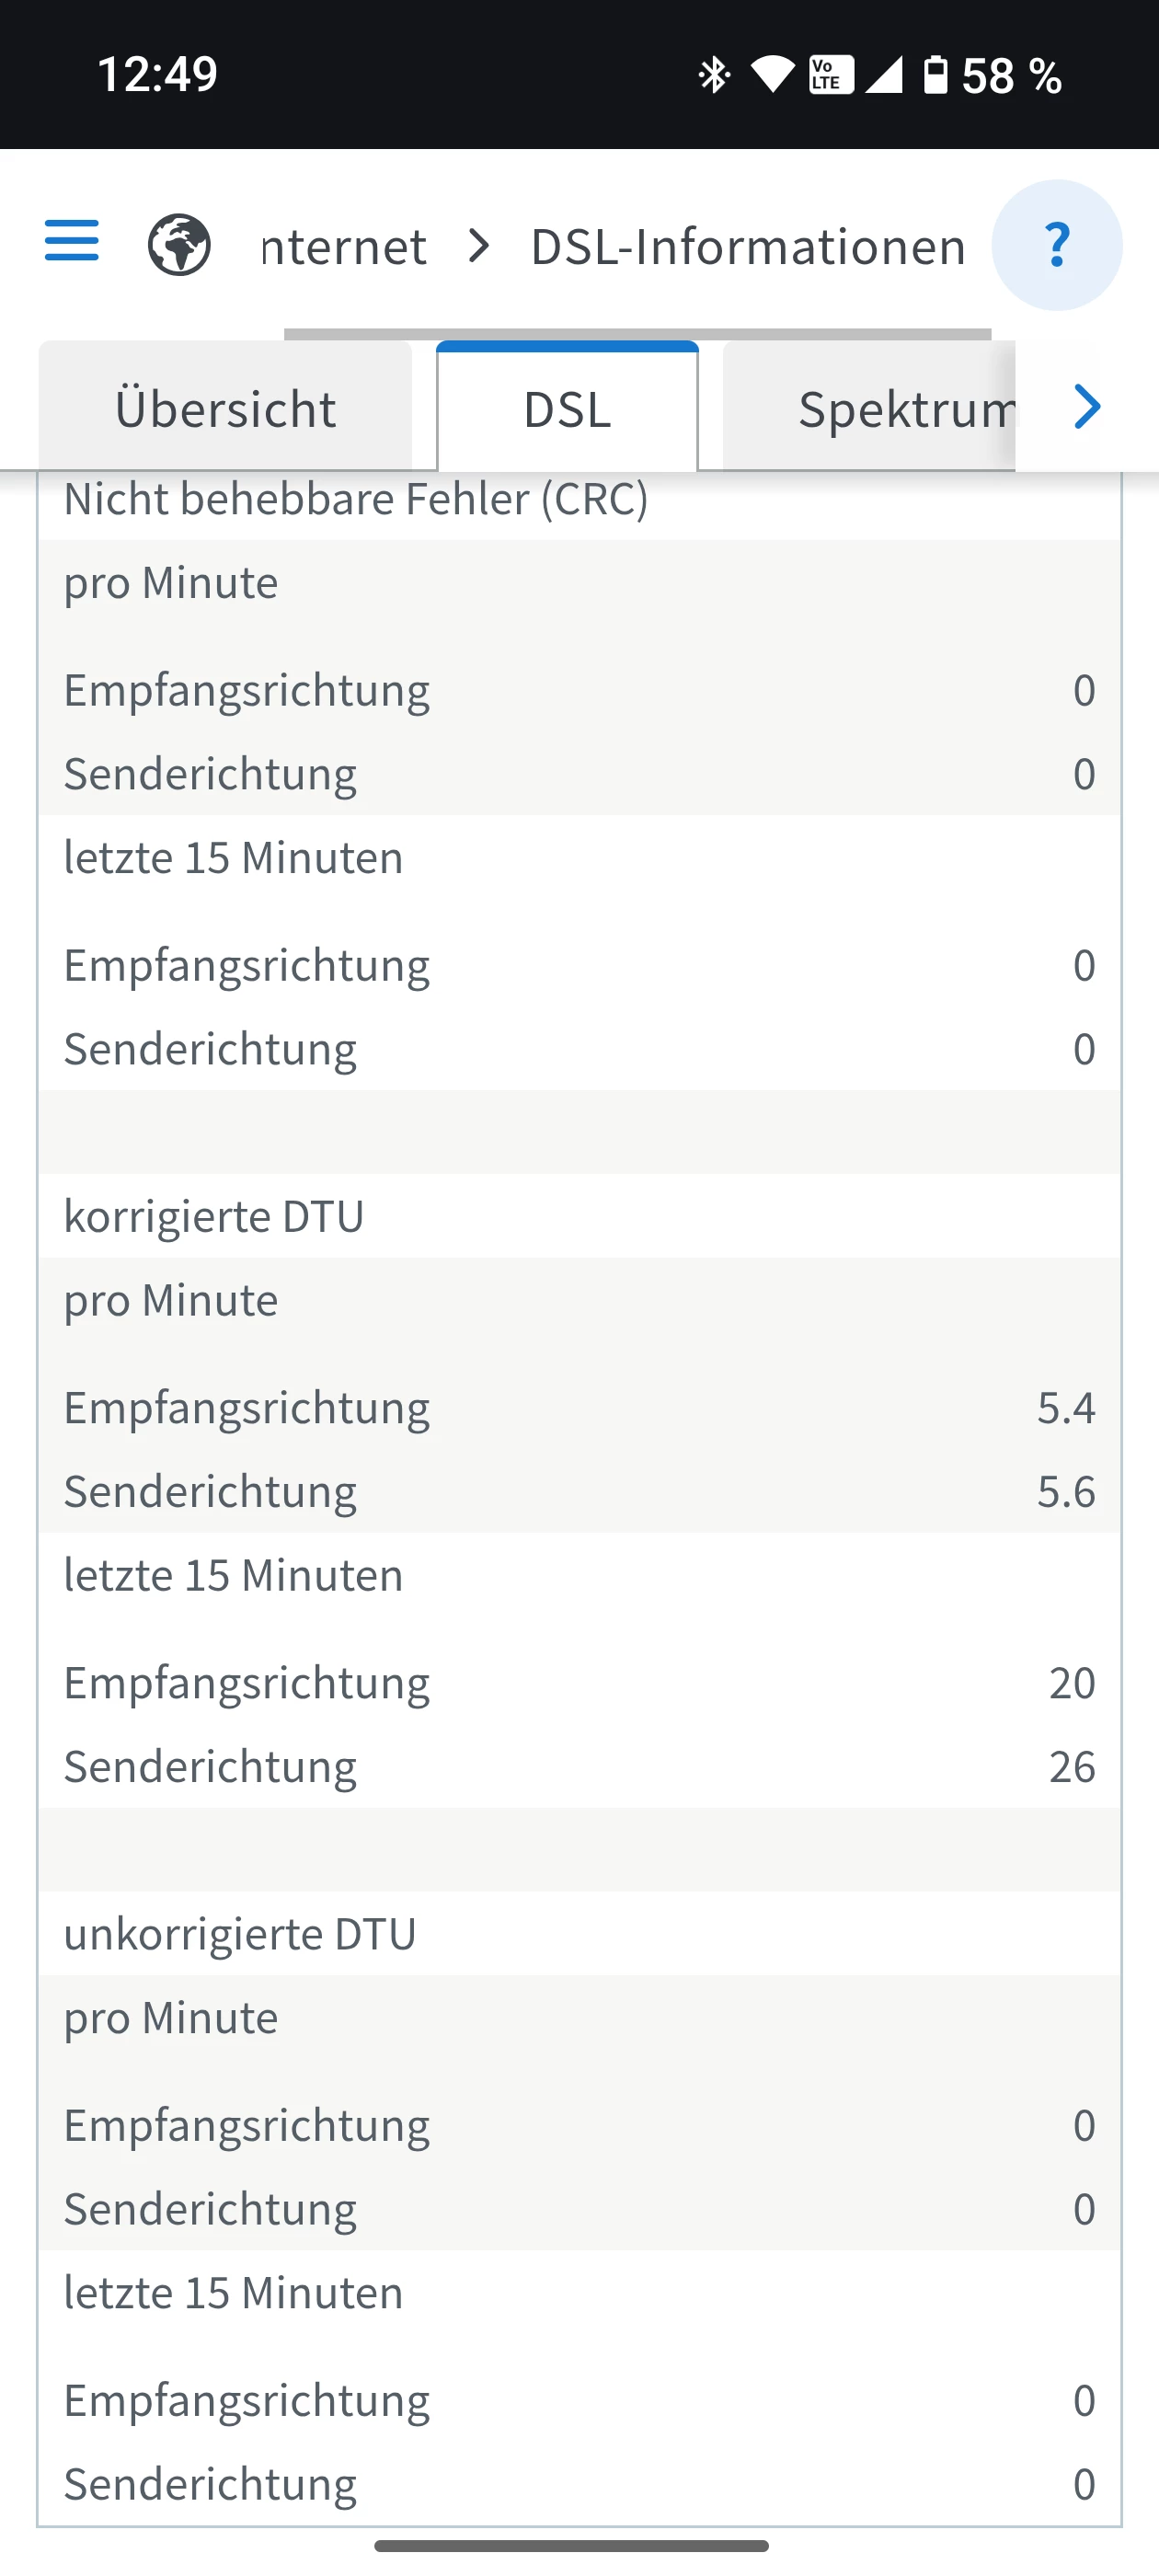Open the hamburger navigation menu
The height and width of the screenshot is (2576, 1159).
pos(72,241)
